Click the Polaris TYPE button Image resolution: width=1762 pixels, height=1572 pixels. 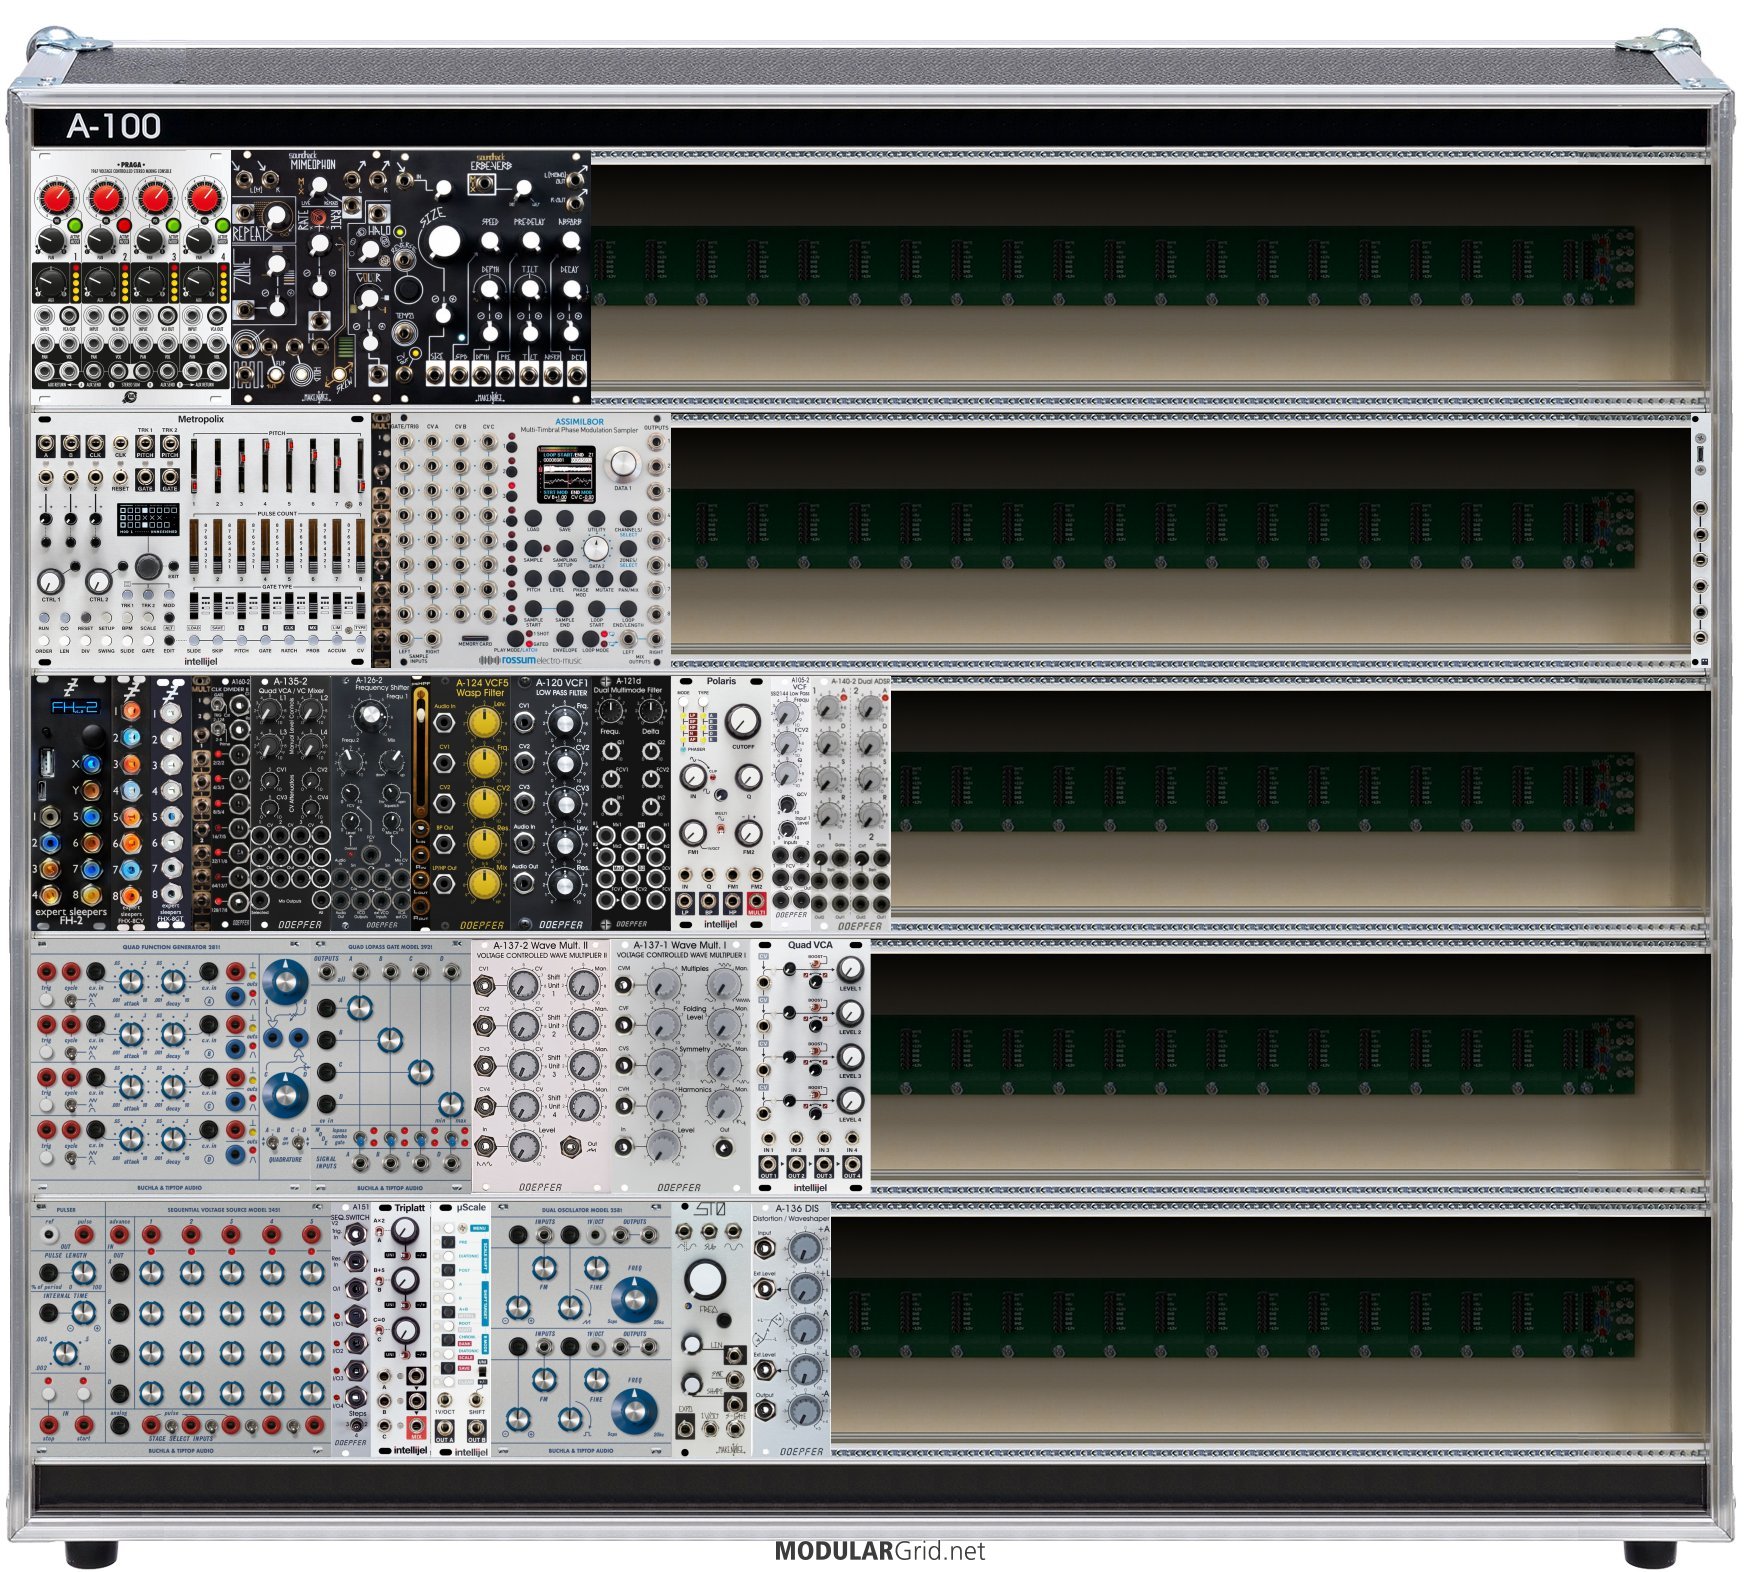(703, 703)
